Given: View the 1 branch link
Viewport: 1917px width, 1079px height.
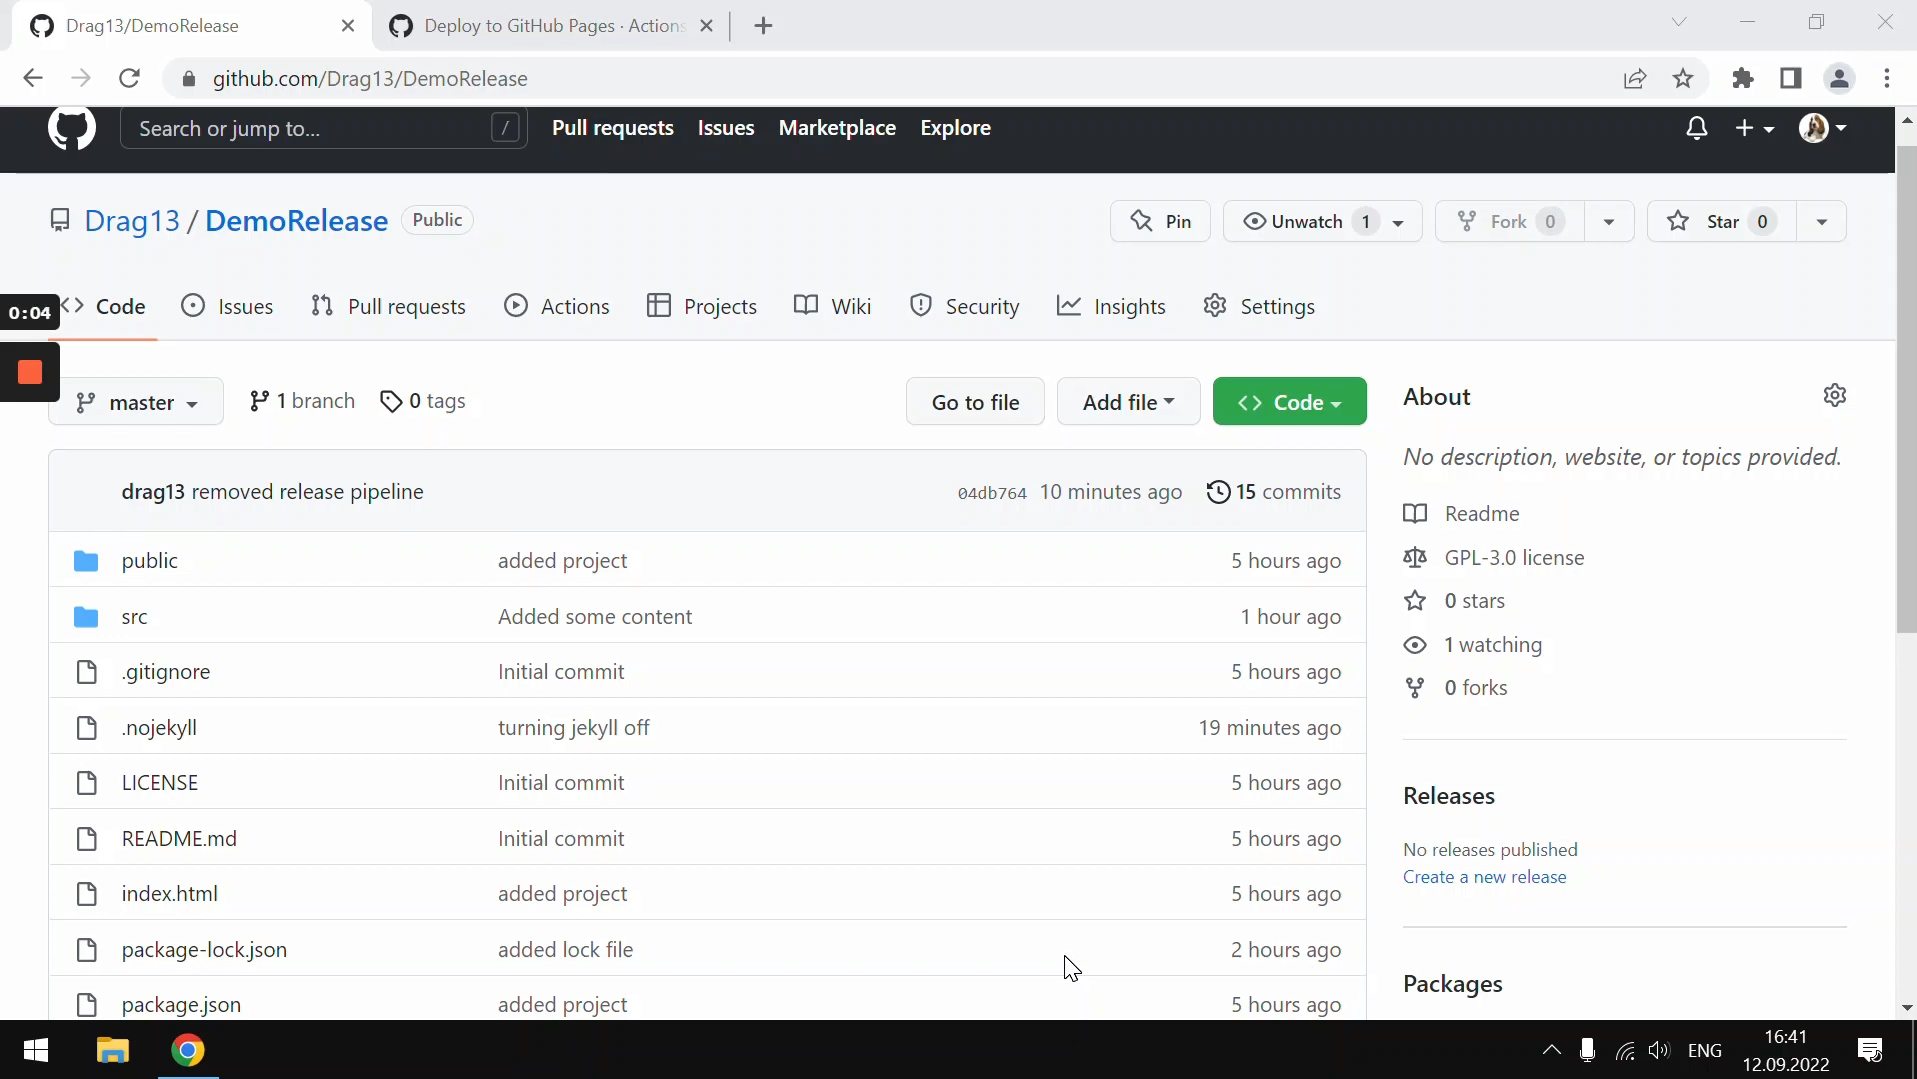Looking at the screenshot, I should [x=302, y=401].
